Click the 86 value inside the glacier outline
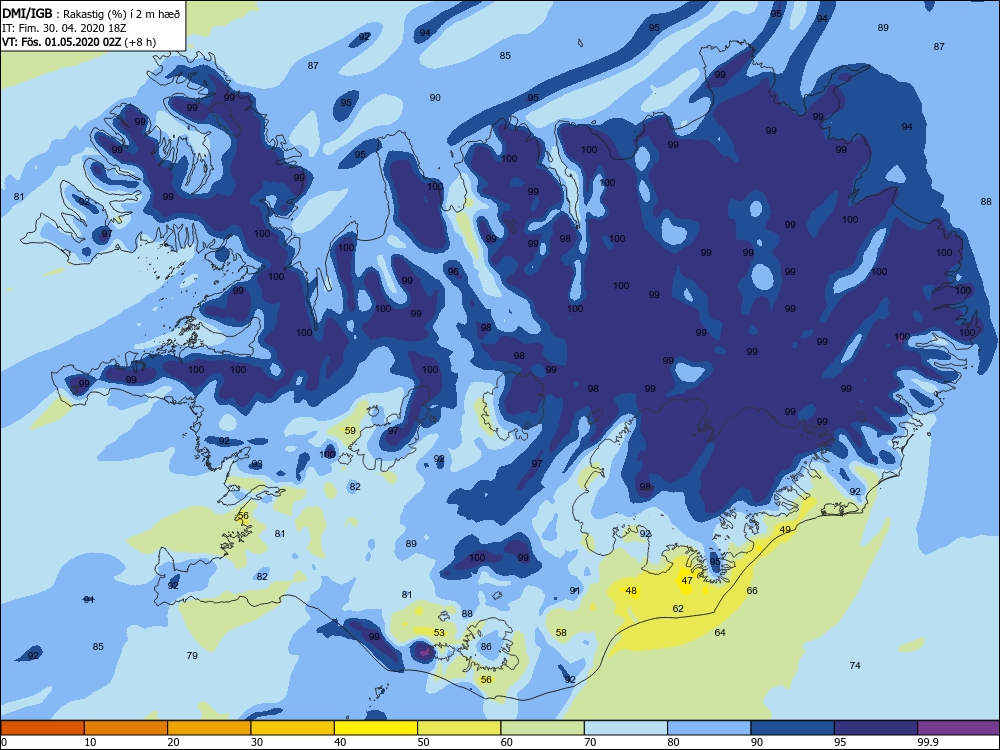 [x=486, y=647]
